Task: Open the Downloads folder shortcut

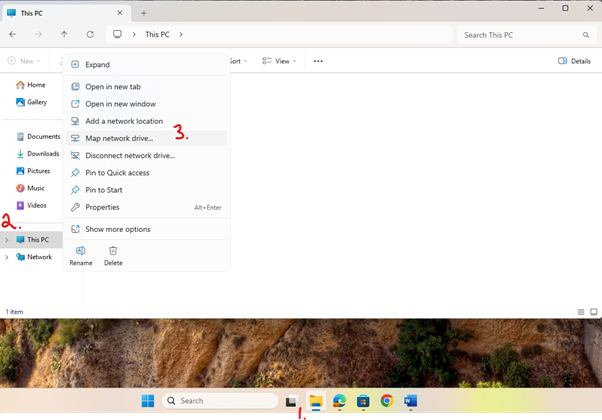Action: click(x=38, y=154)
